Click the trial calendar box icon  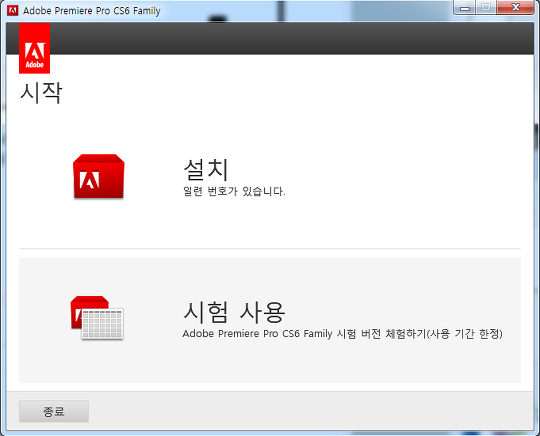pos(97,318)
